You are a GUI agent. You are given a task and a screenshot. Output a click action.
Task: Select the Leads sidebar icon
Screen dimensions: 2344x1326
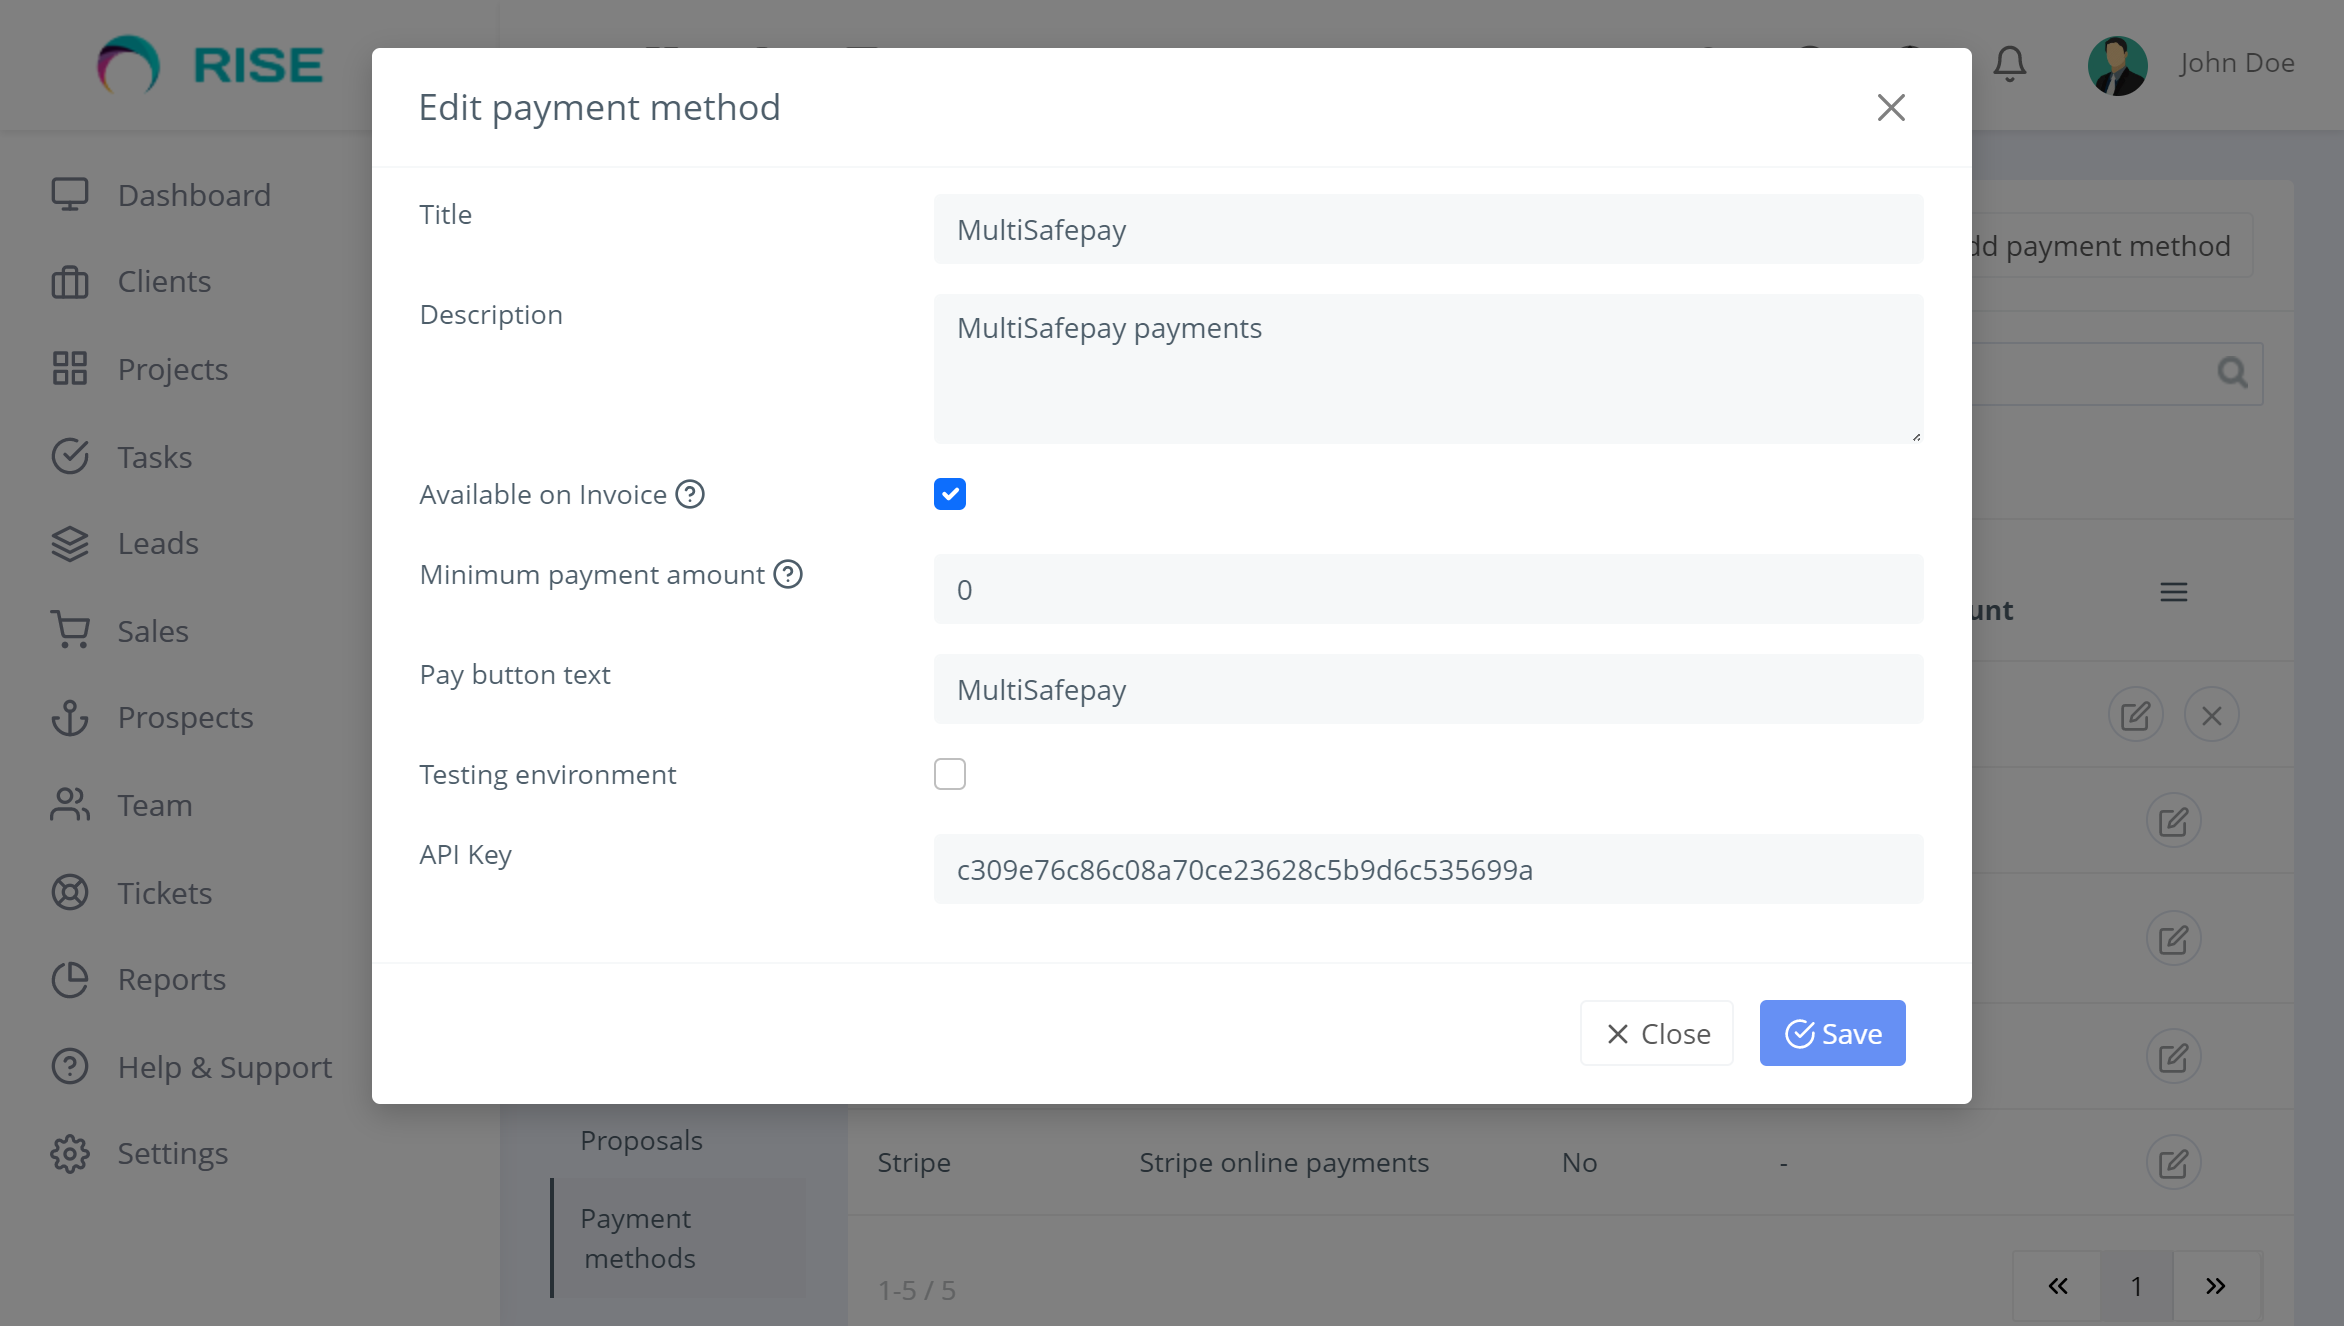(x=69, y=543)
